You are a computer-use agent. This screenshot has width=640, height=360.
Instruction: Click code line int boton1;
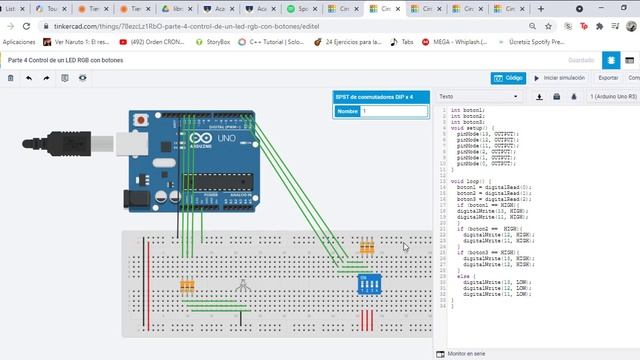468,110
